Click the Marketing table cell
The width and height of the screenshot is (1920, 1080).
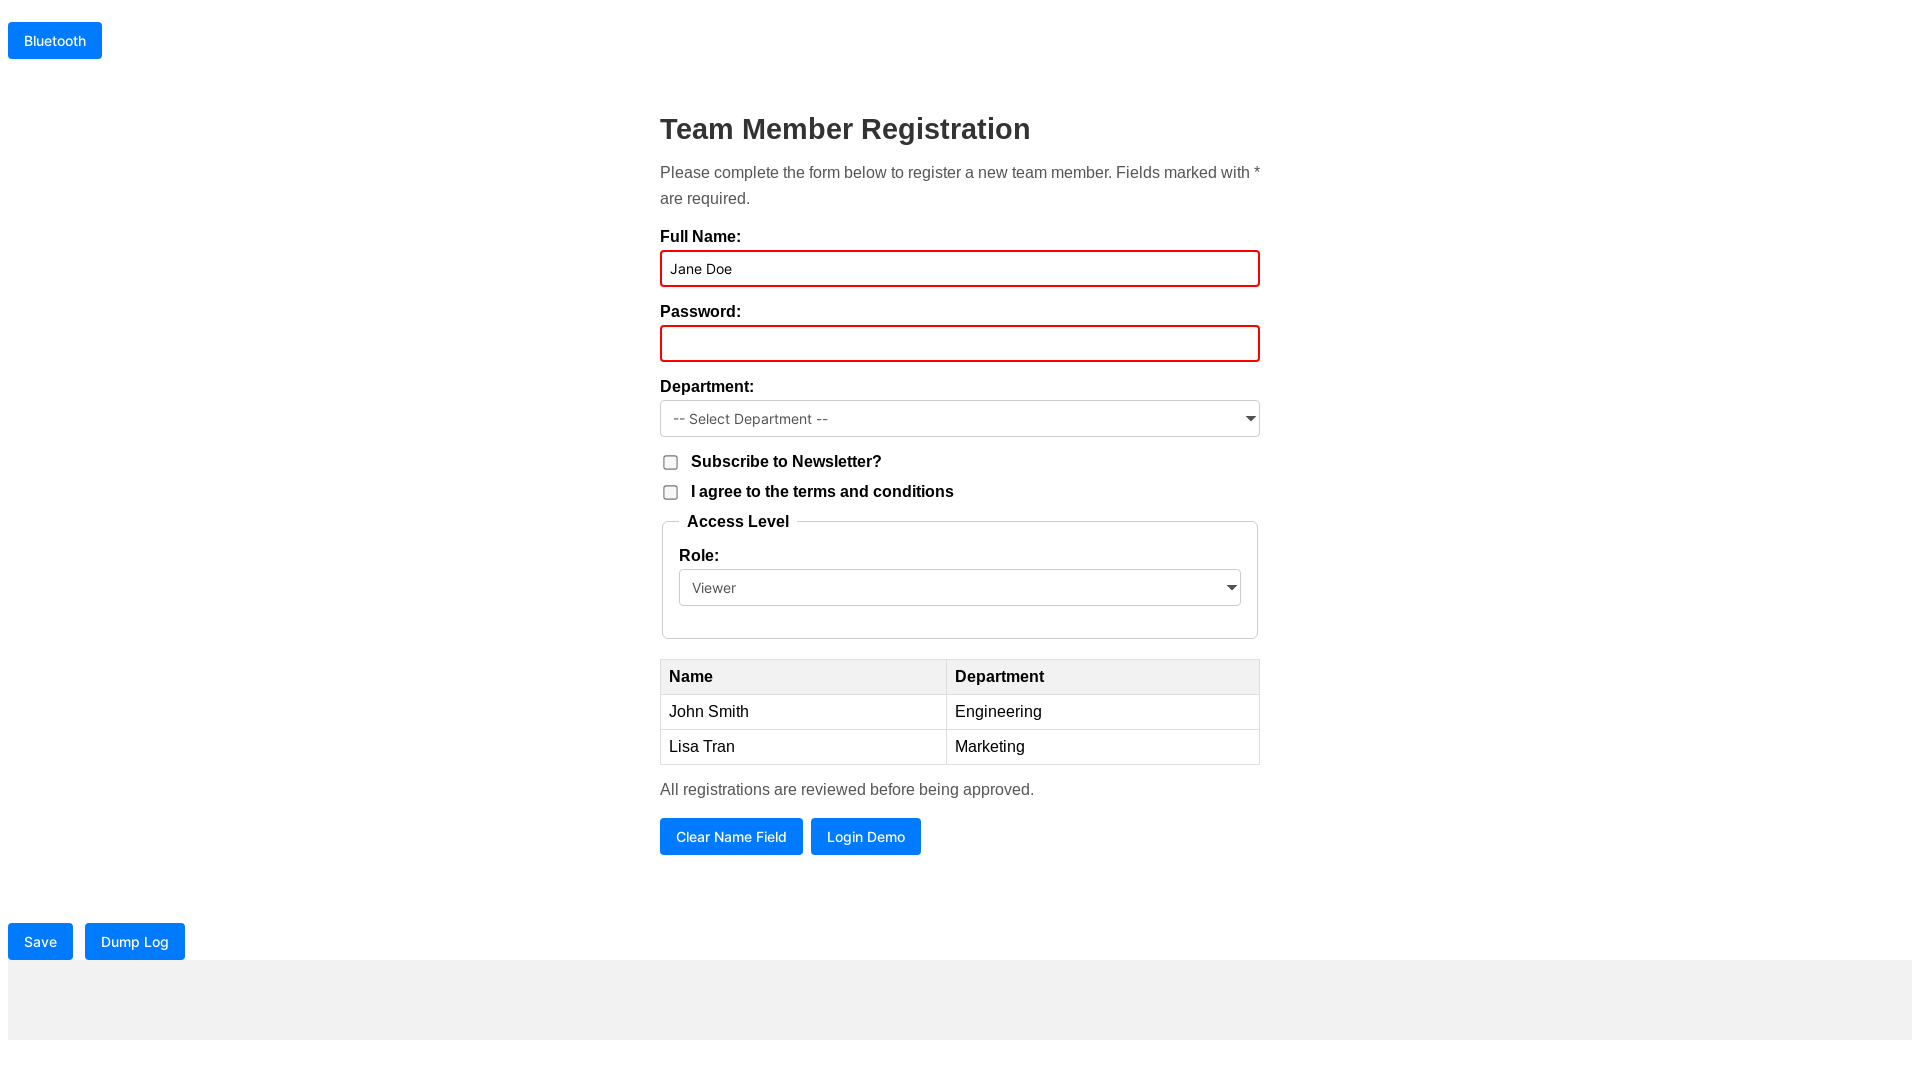point(1103,747)
